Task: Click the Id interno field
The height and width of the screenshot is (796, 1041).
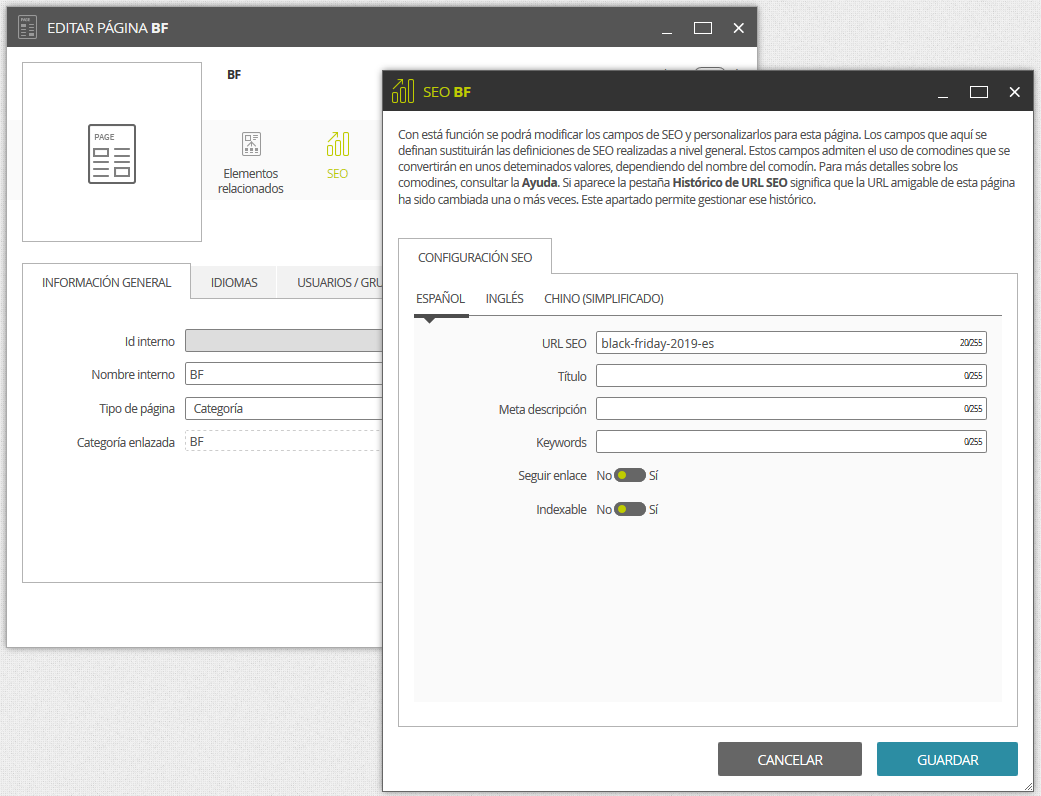Action: point(283,341)
